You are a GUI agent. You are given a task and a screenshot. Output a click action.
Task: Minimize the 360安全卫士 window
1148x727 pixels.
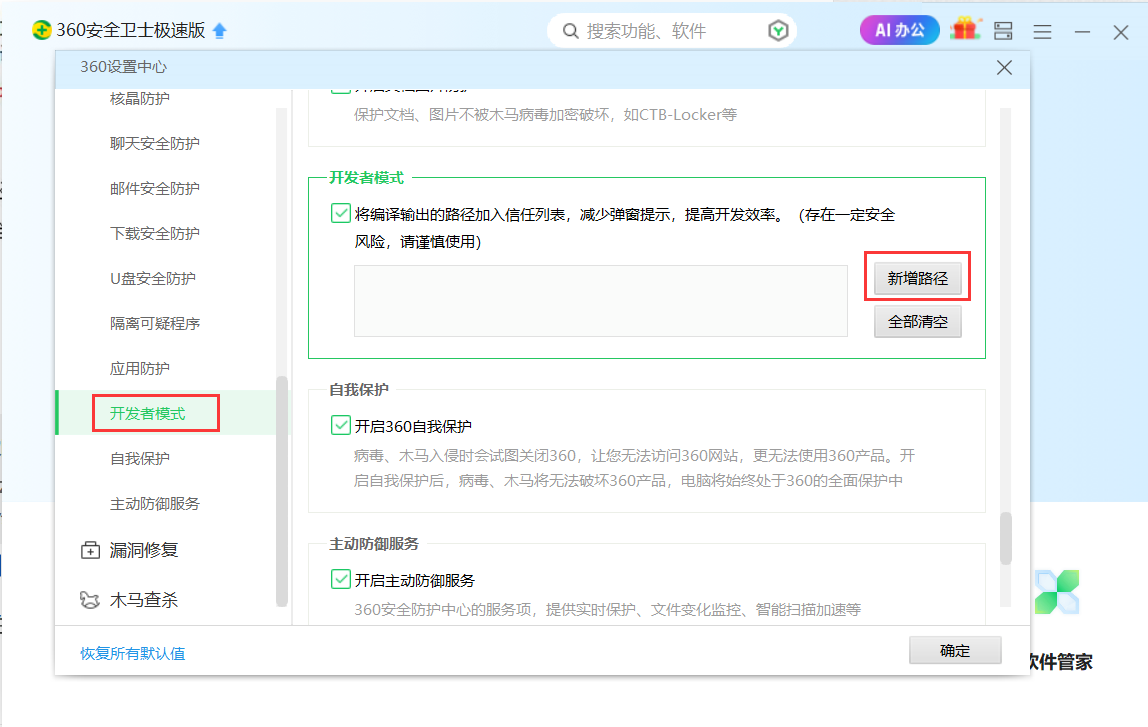pyautogui.click(x=1082, y=32)
